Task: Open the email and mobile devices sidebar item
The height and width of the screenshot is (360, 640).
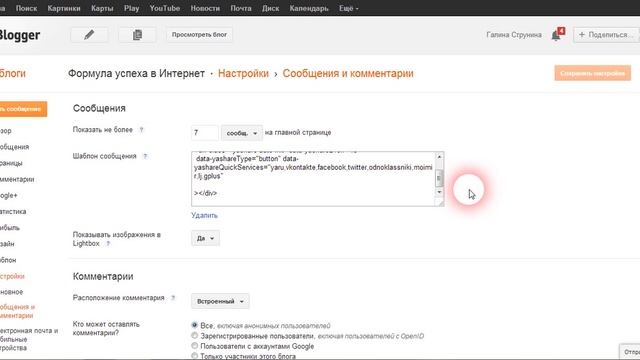Action: click(x=29, y=339)
